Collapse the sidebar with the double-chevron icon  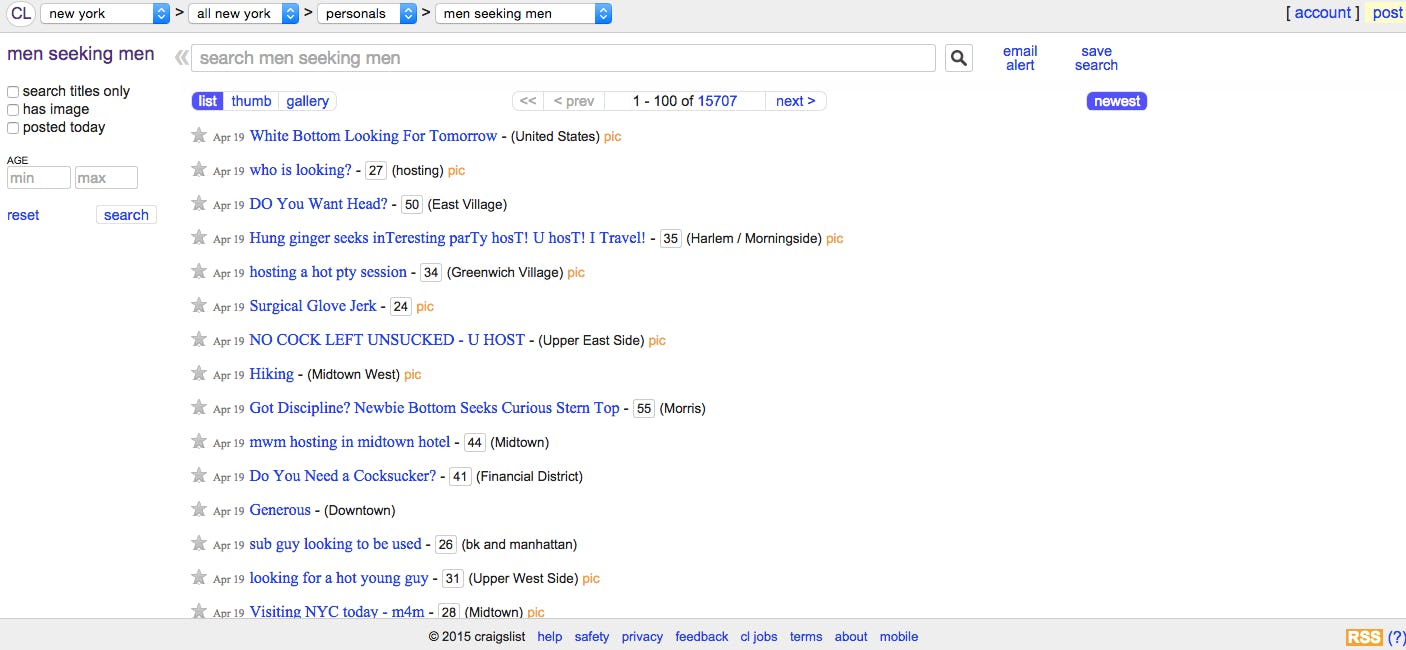pos(181,58)
